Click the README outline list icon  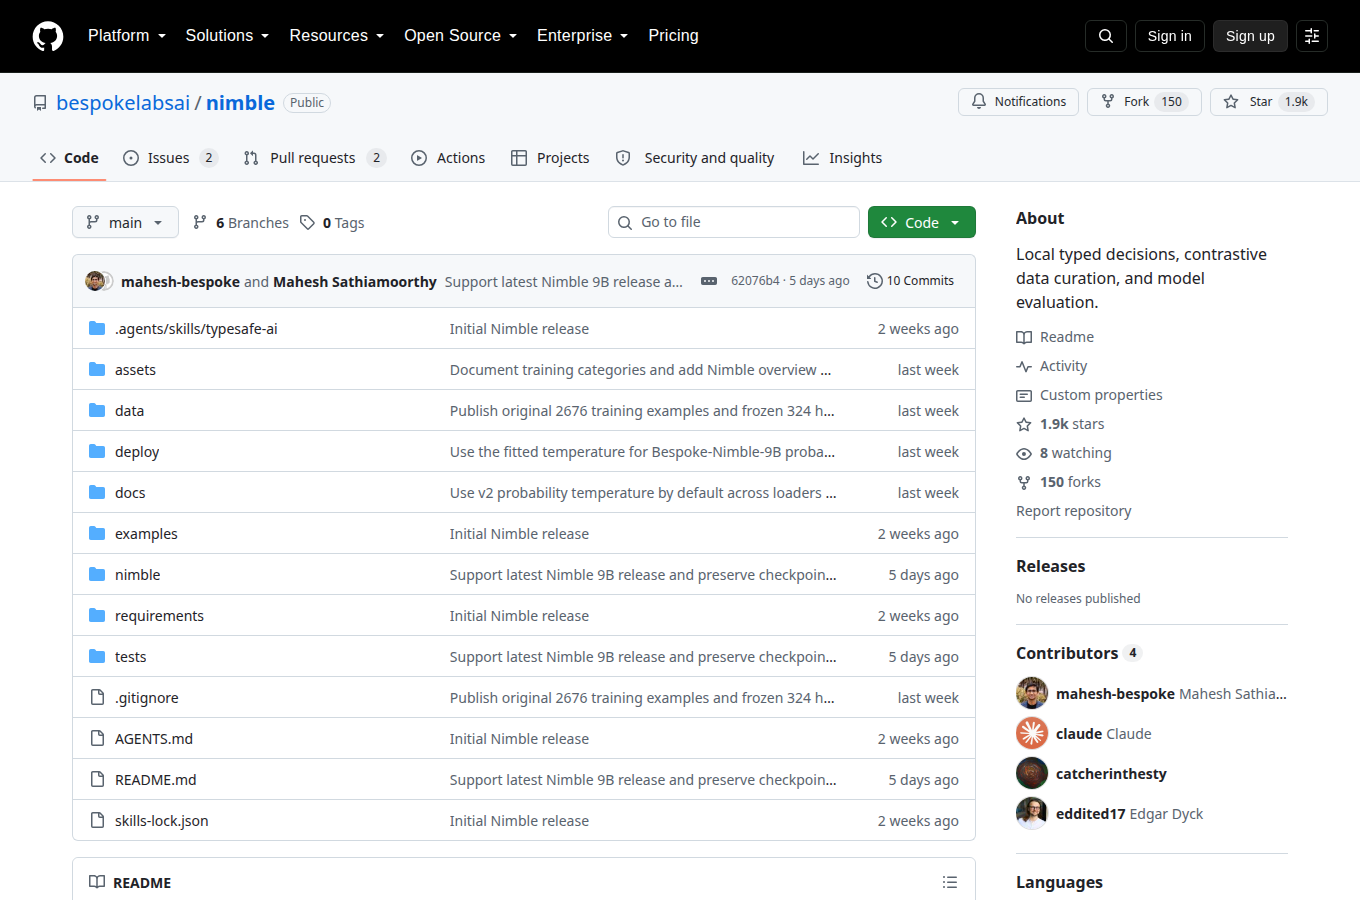click(950, 882)
